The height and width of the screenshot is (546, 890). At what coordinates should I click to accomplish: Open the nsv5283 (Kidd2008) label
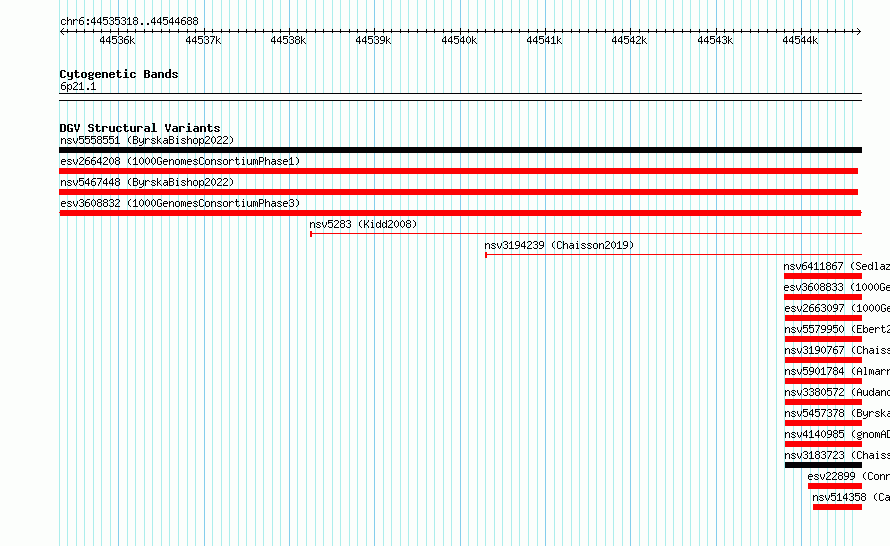(363, 224)
